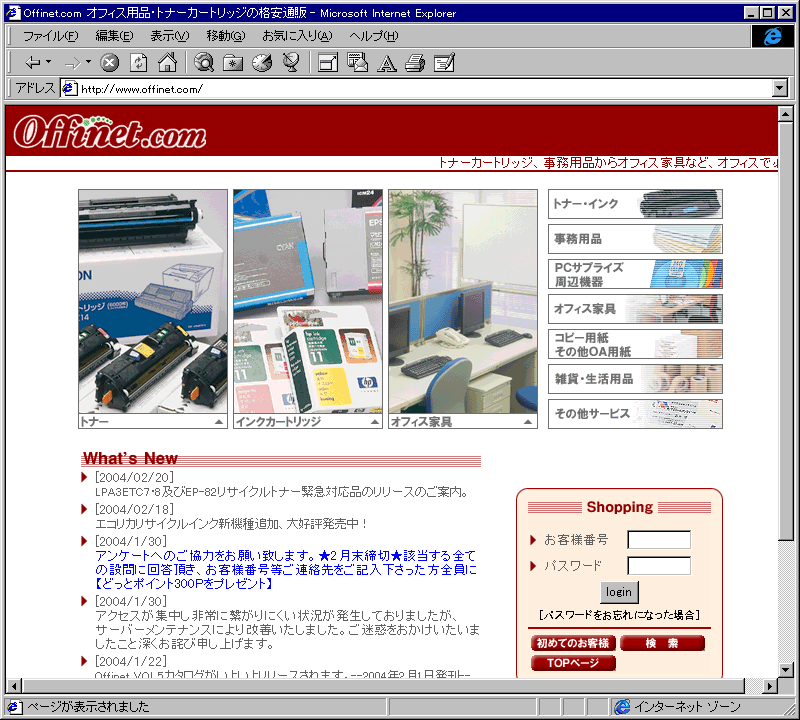Screen dimensions: 800x720
Task: Click the Edit page toolbar icon
Action: pos(444,63)
